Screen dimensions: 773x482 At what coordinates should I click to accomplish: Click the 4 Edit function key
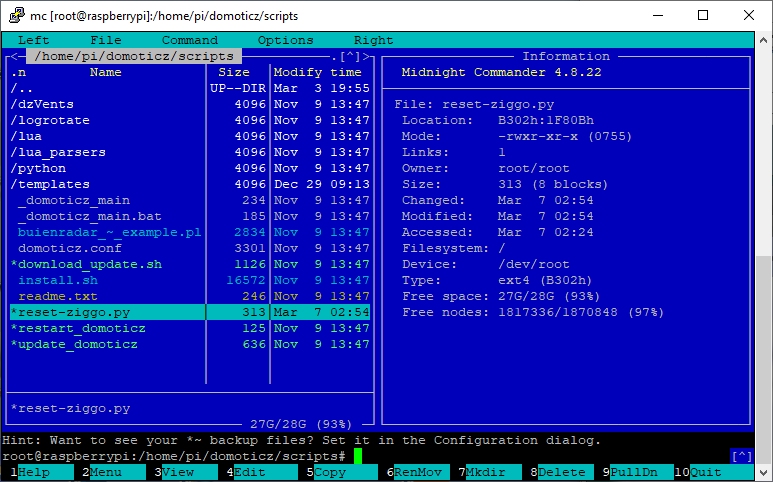262,472
